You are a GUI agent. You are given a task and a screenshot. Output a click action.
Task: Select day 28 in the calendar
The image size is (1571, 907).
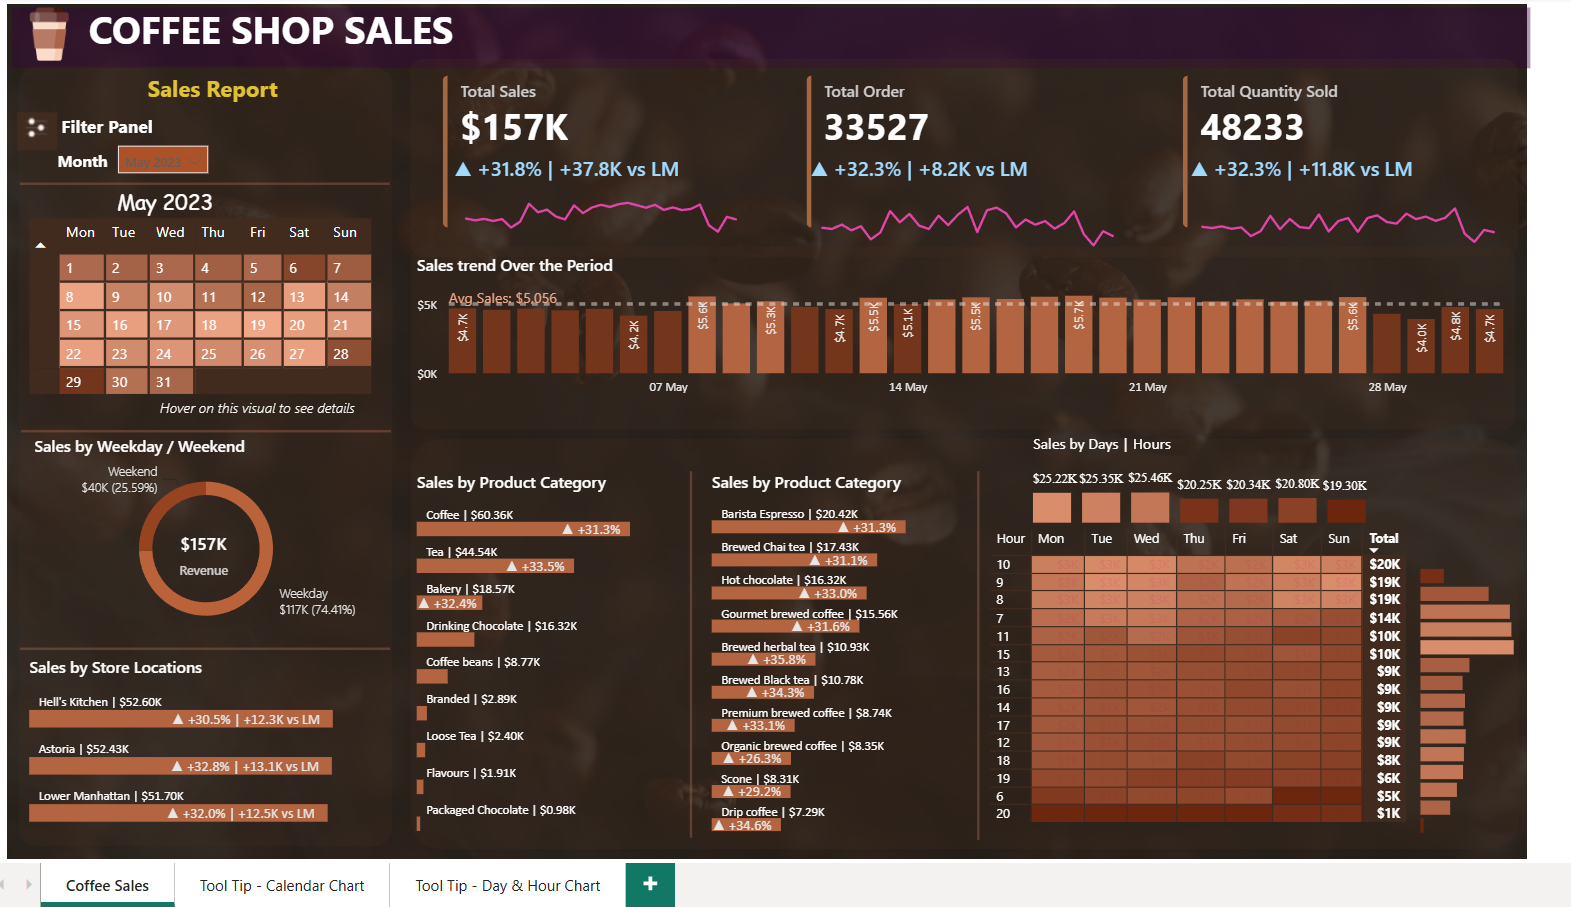click(349, 354)
